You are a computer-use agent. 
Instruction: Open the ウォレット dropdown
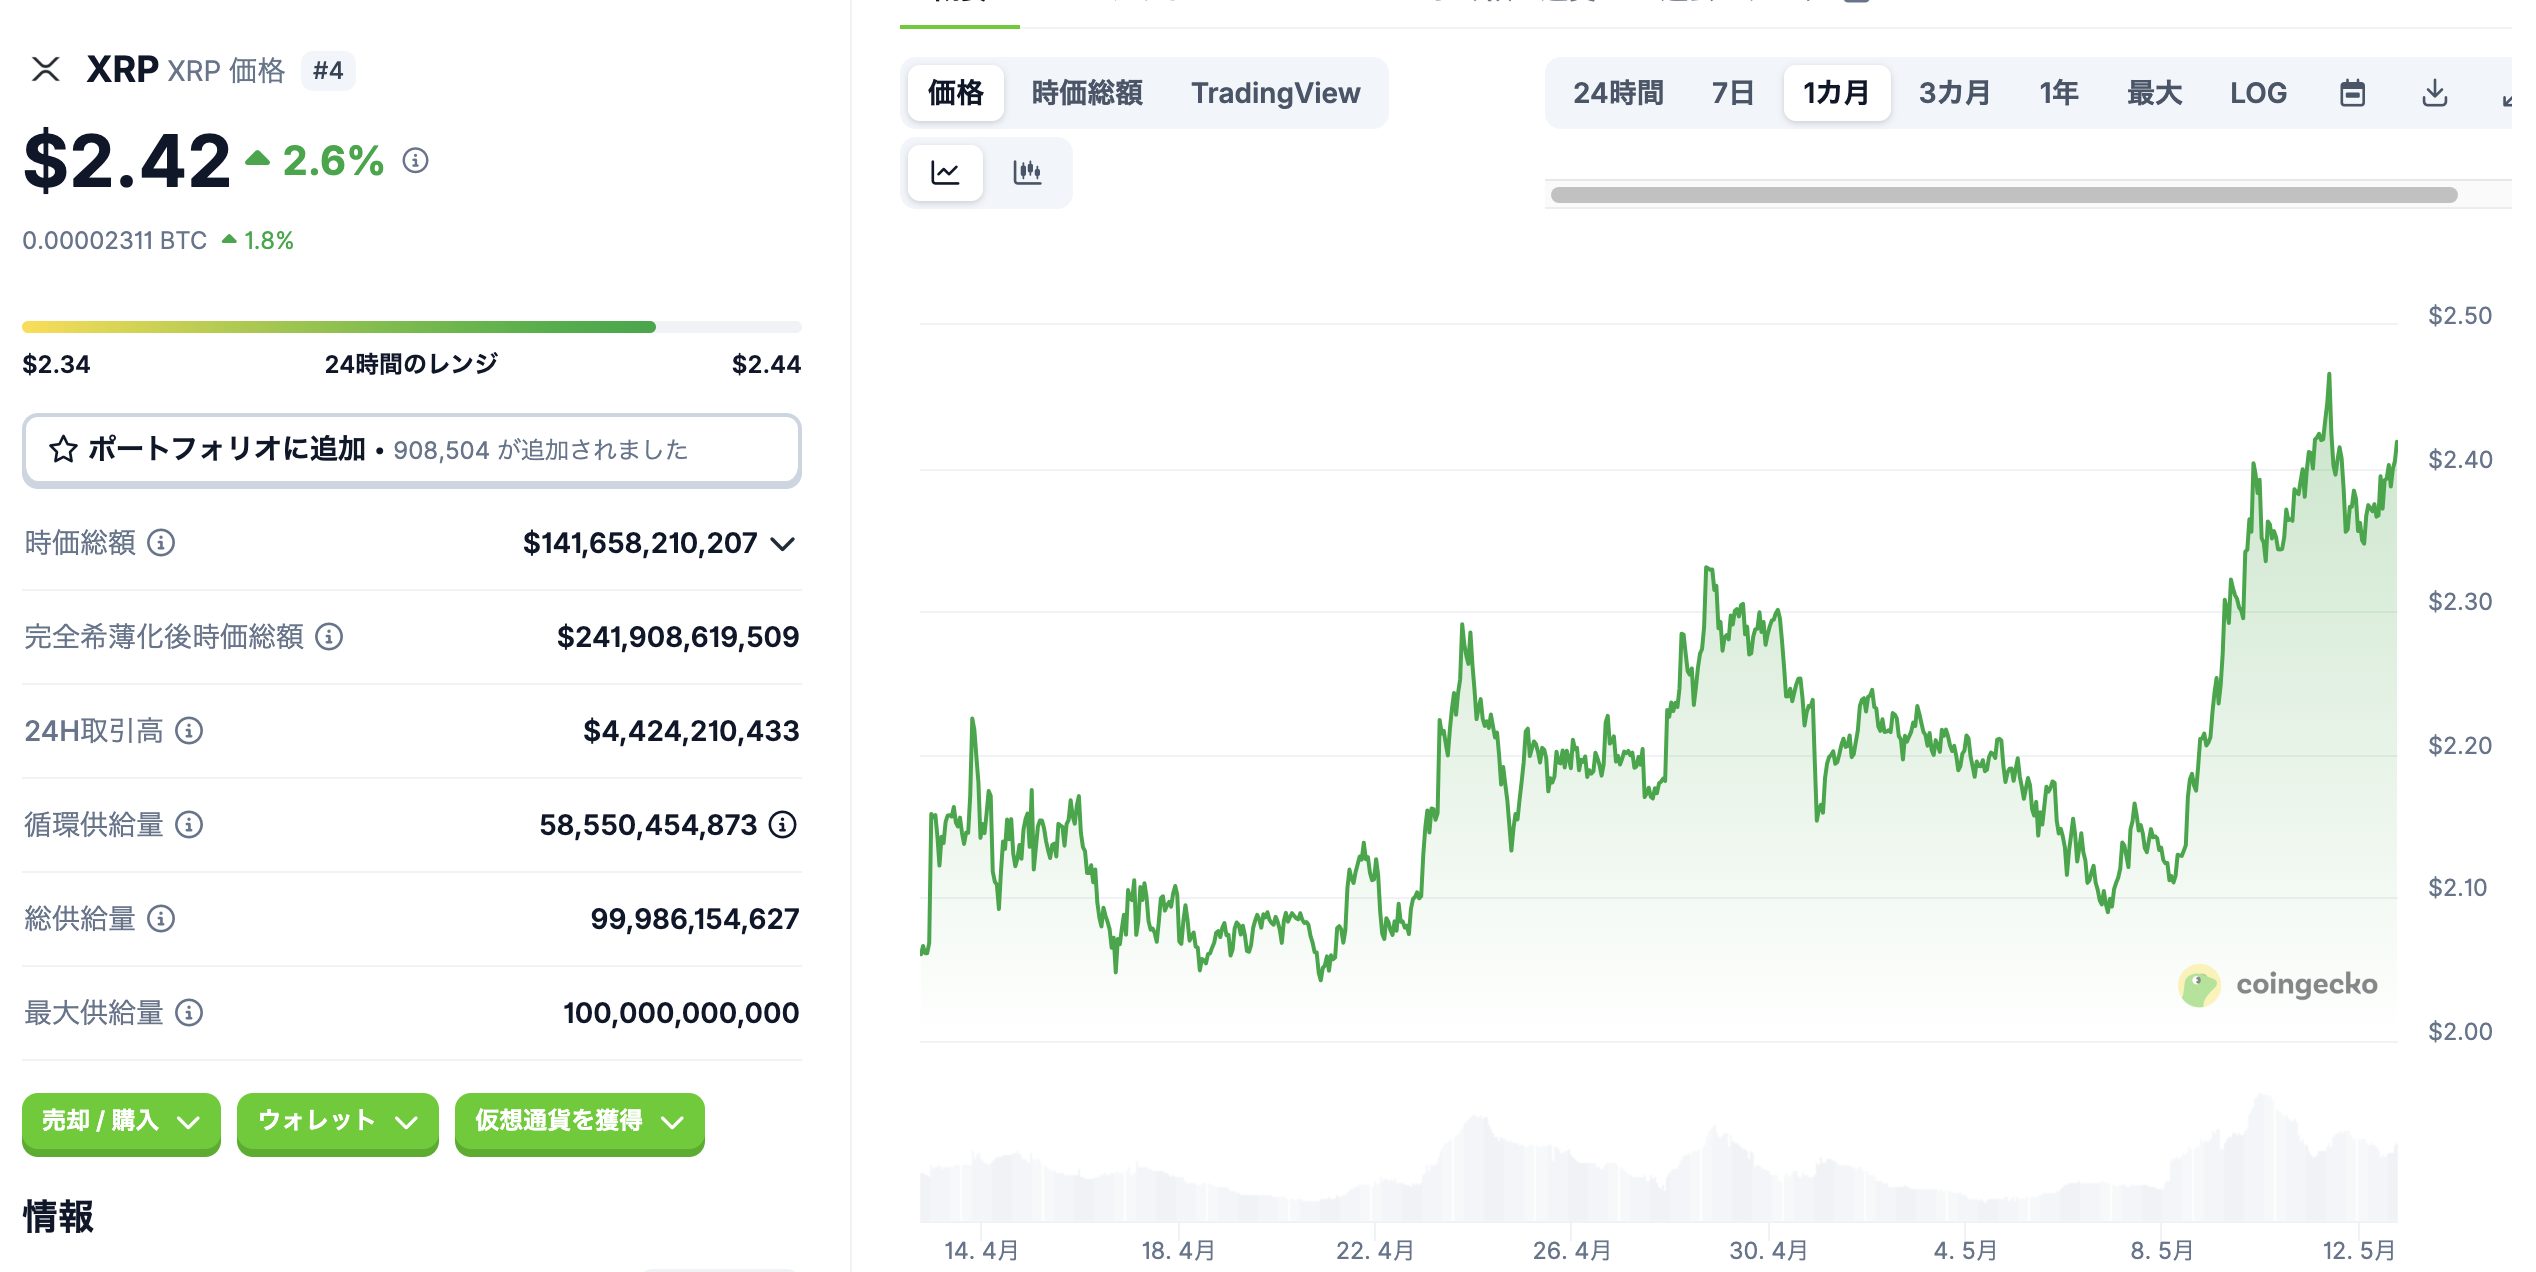[337, 1121]
